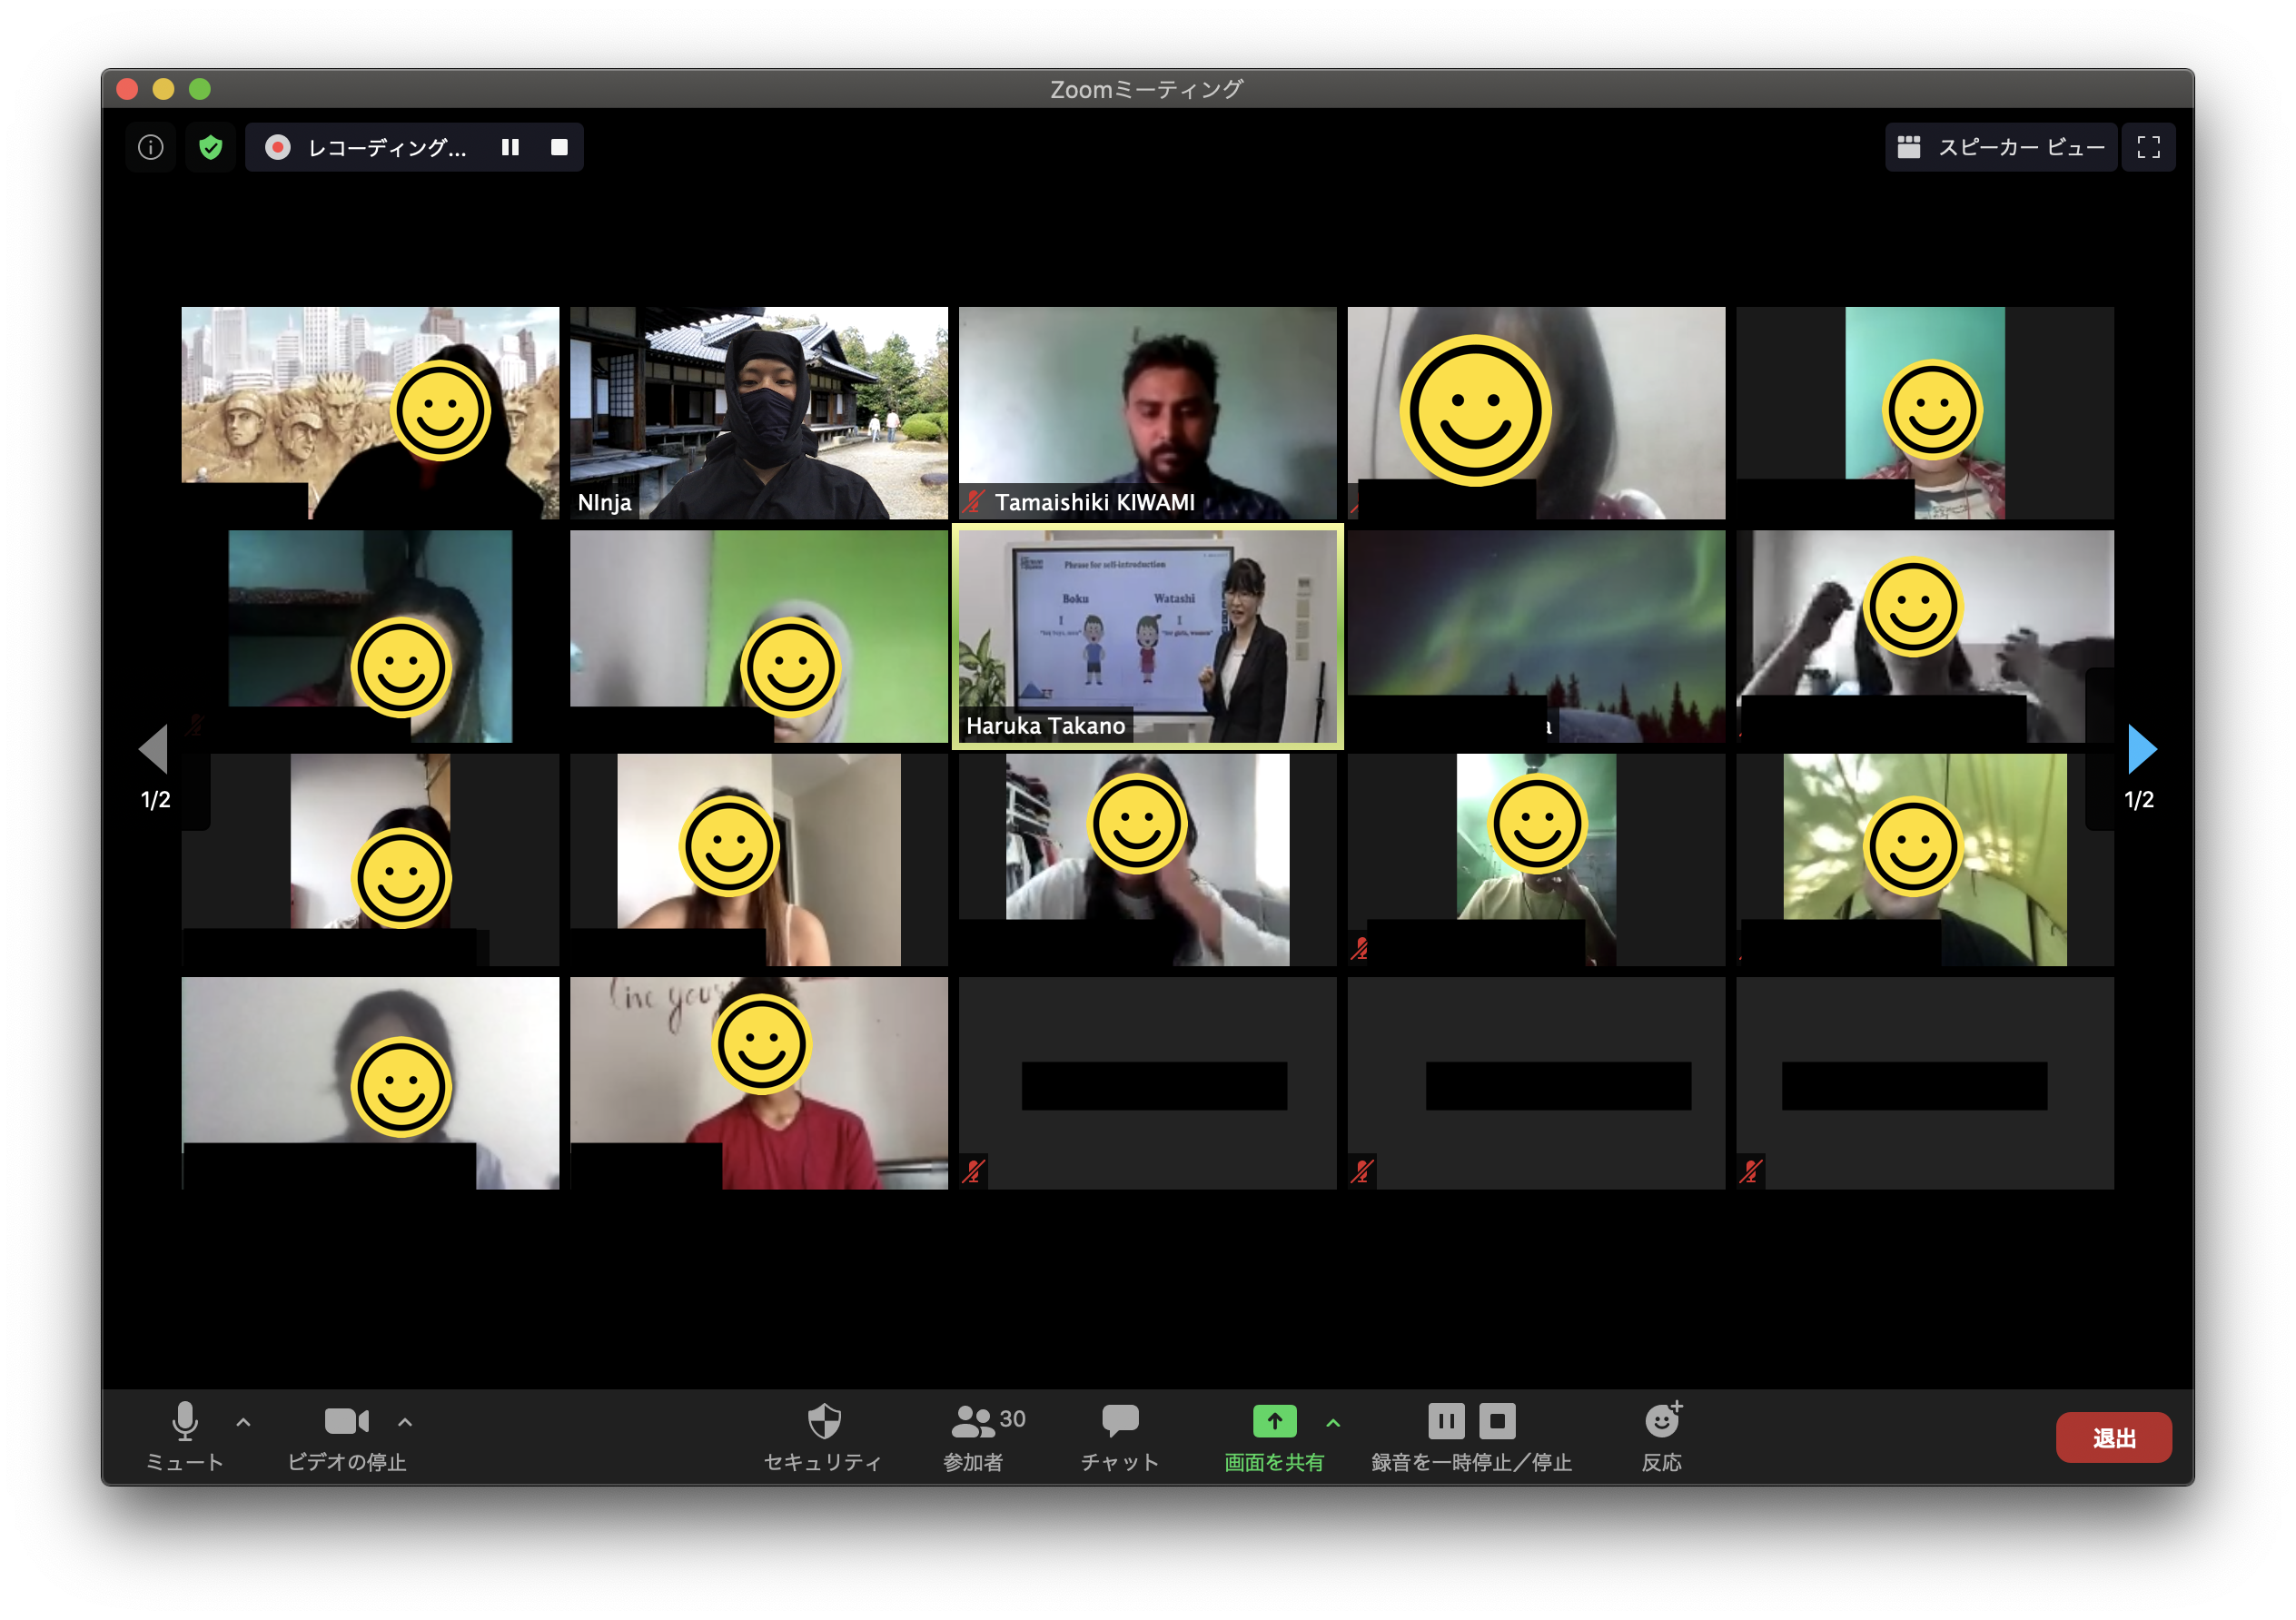
Task: Select the Ninja participant video tile
Action: [x=758, y=412]
